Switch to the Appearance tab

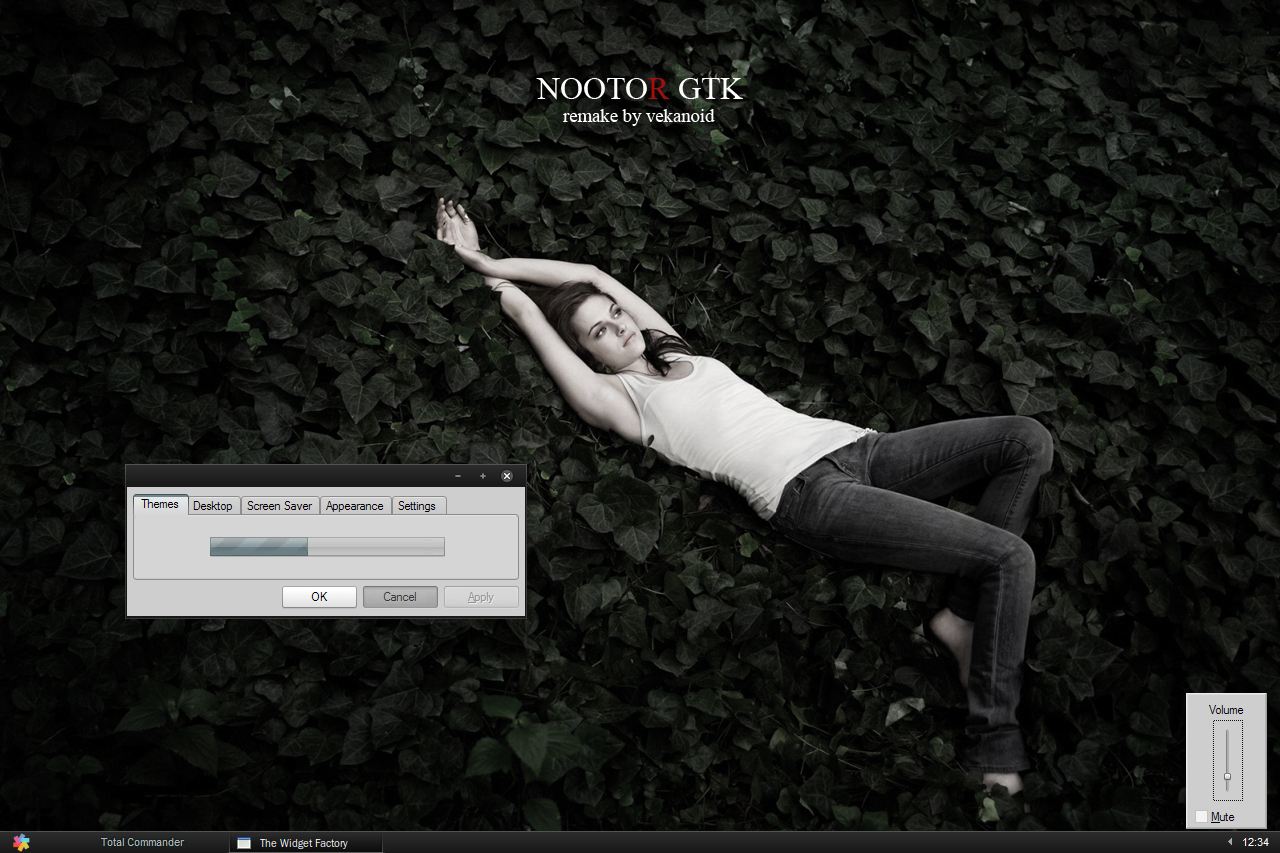(354, 506)
